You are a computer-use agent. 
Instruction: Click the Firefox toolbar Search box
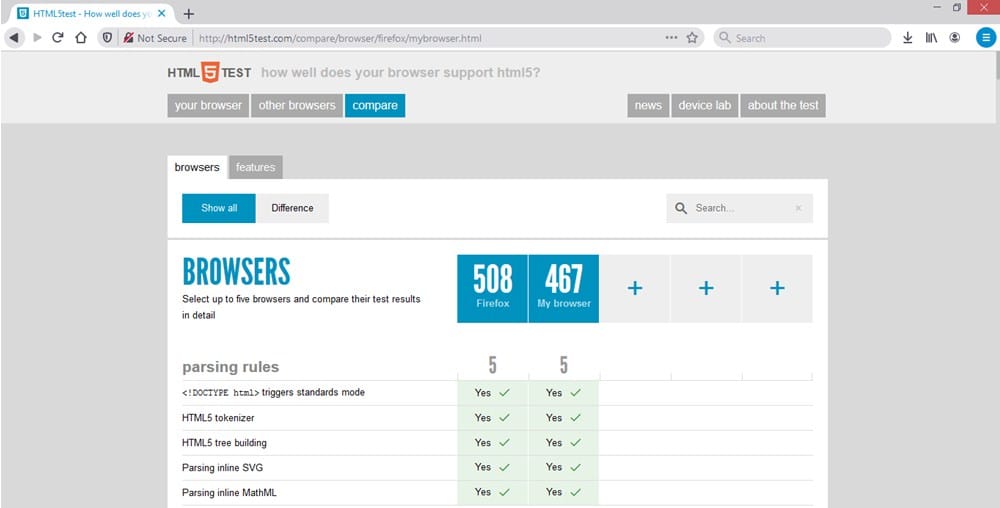pyautogui.click(x=802, y=38)
